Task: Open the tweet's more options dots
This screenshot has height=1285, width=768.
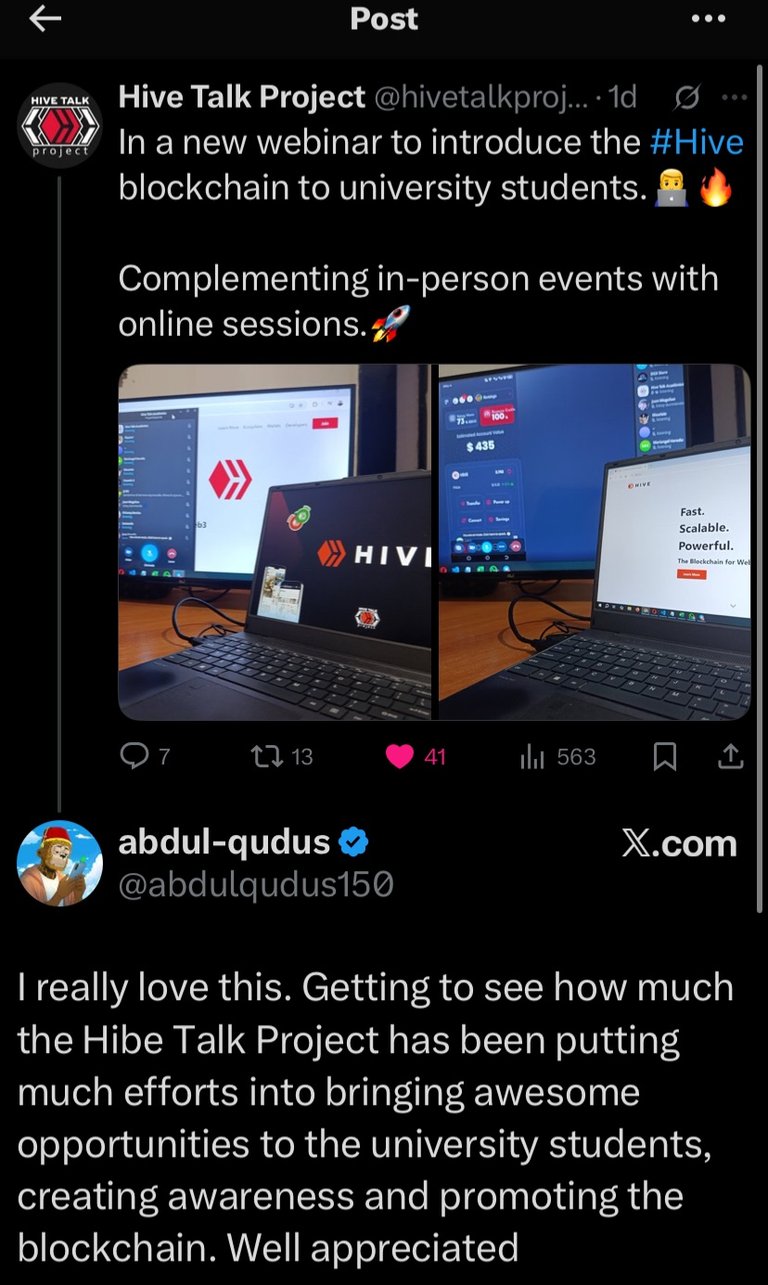Action: (734, 97)
